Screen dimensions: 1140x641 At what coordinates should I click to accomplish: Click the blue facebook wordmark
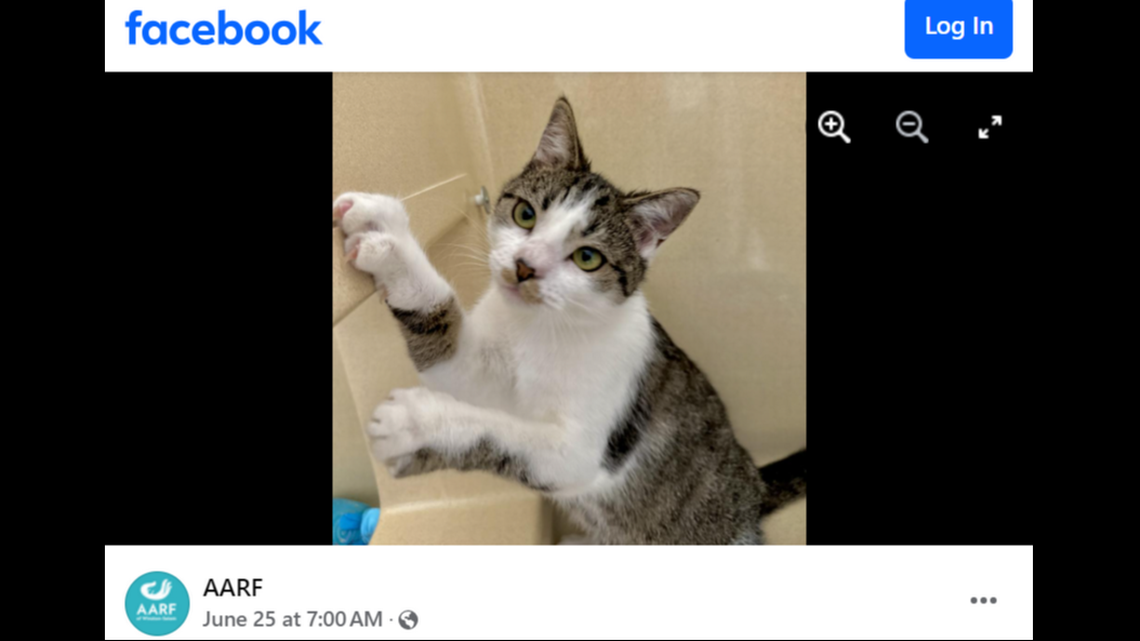(x=223, y=28)
